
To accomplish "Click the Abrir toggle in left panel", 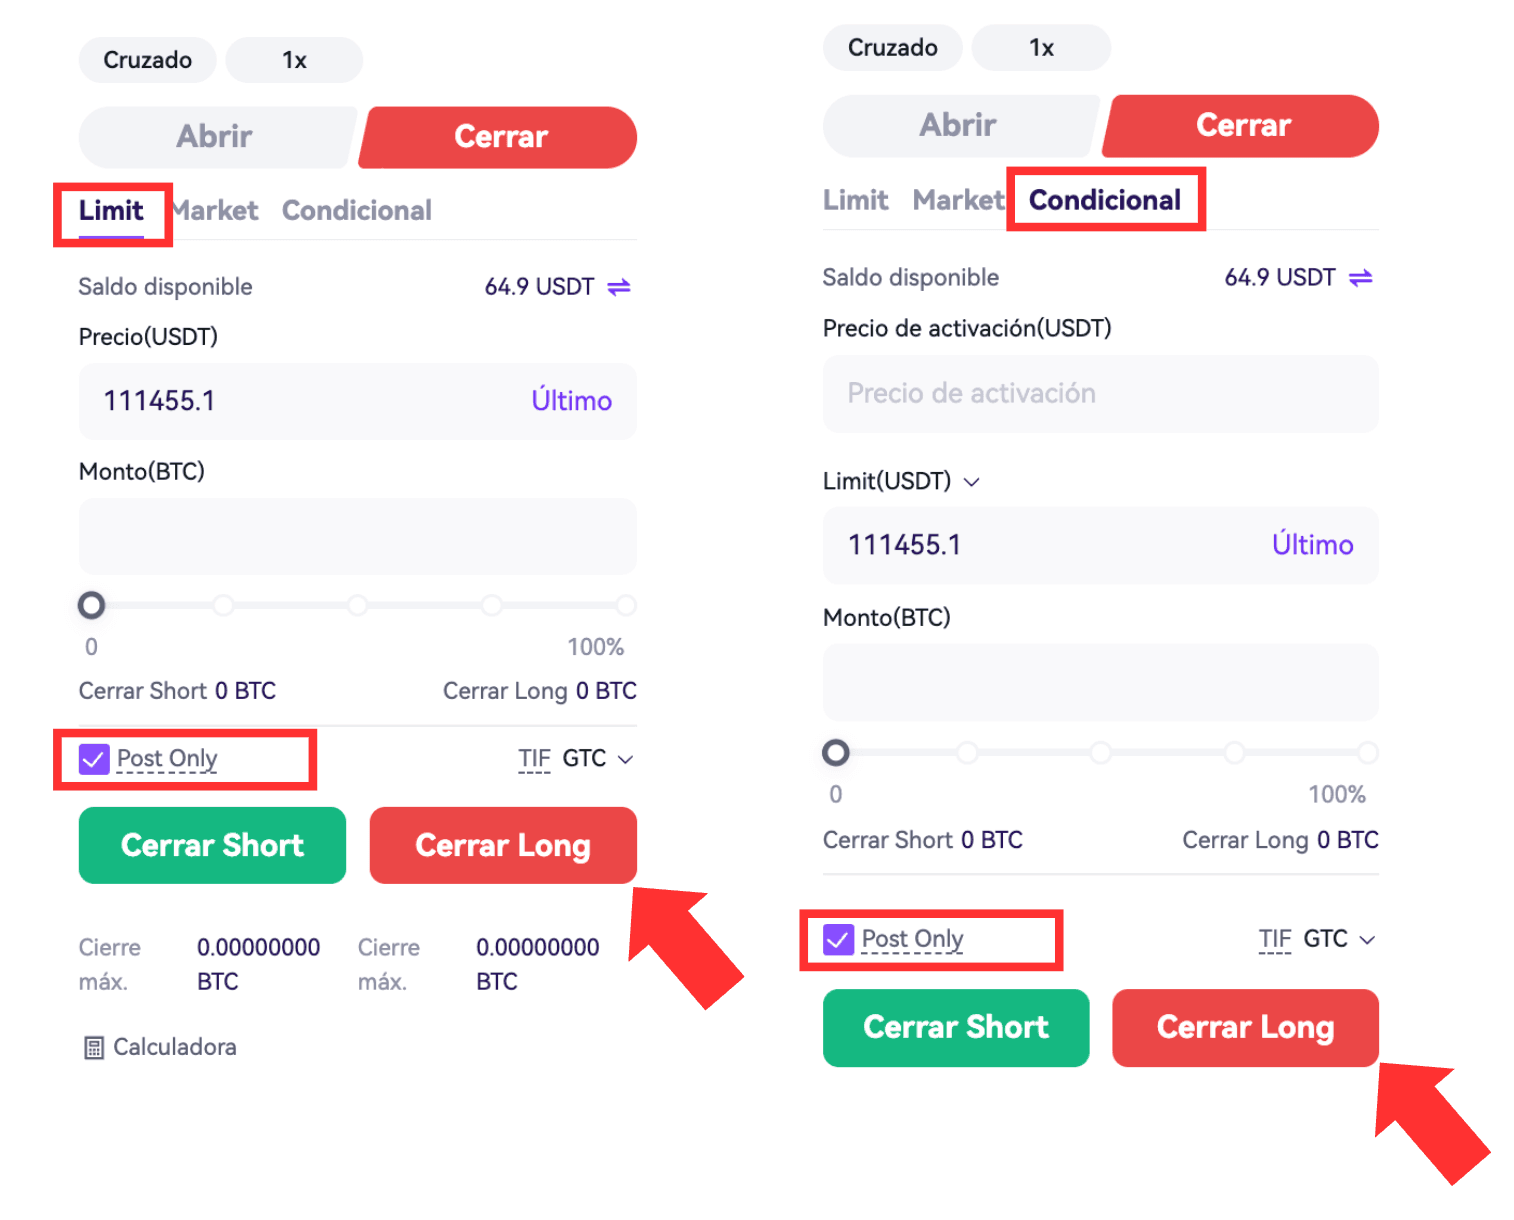I will pyautogui.click(x=215, y=137).
